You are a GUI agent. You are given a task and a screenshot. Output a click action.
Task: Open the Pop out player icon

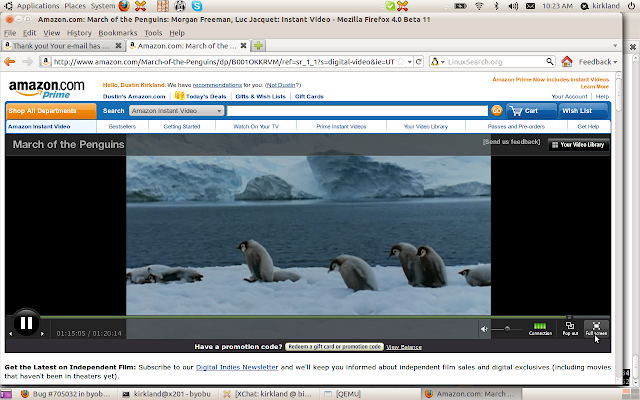coord(570,329)
